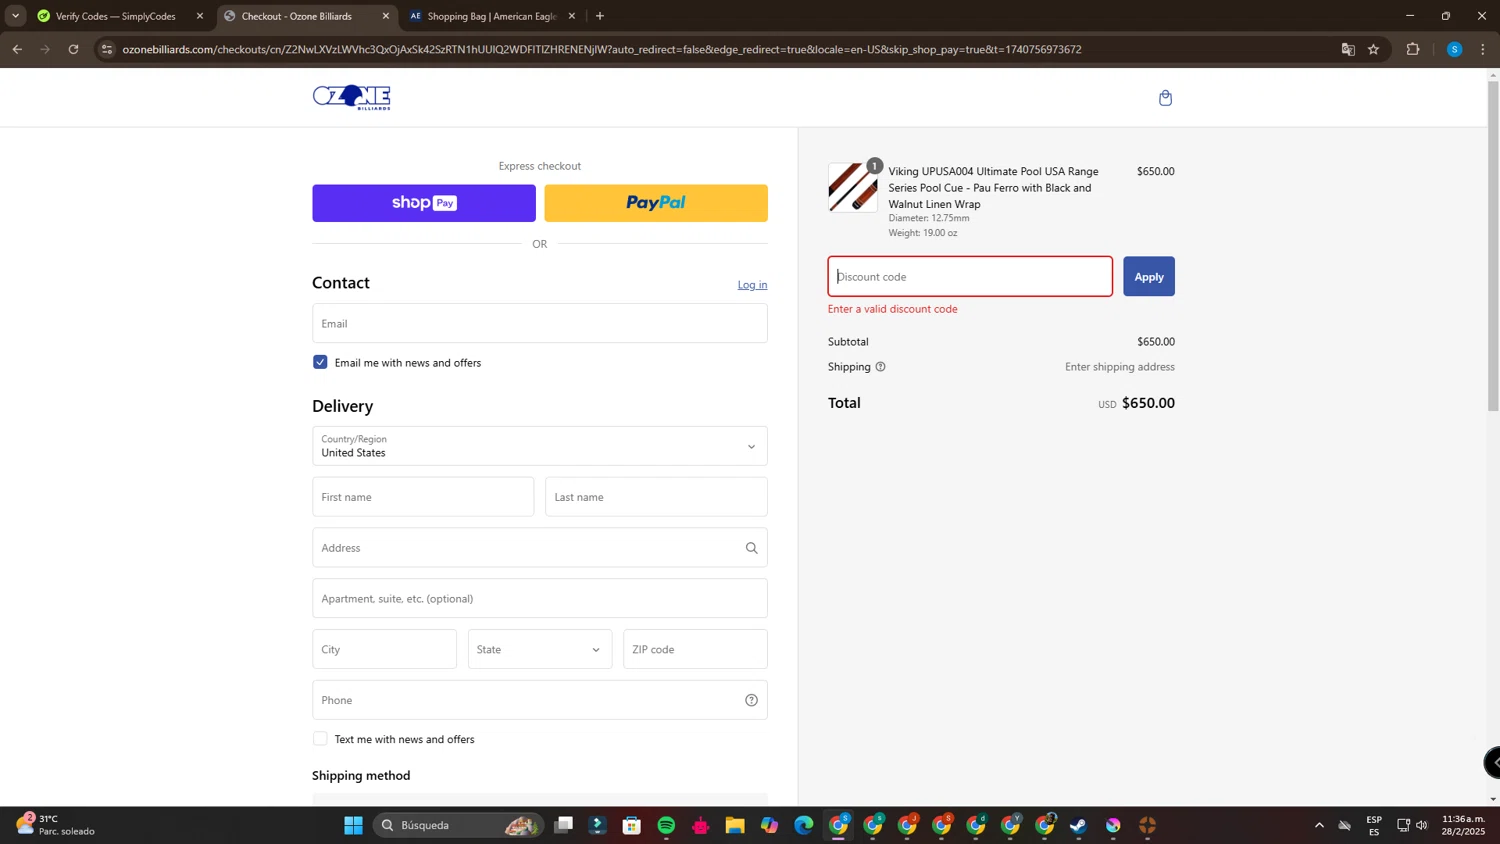The width and height of the screenshot is (1500, 844).
Task: Click the 'Shipping method' heading
Action: coord(361,776)
